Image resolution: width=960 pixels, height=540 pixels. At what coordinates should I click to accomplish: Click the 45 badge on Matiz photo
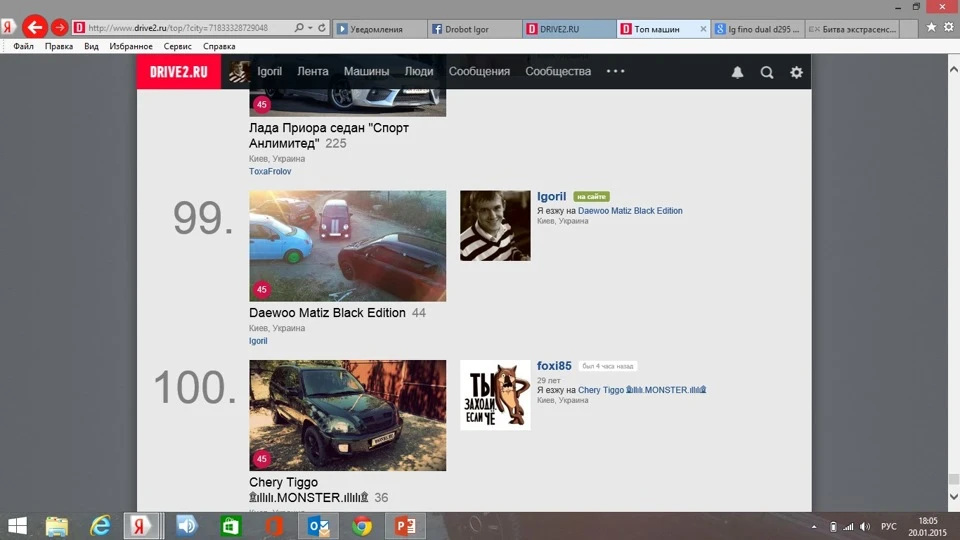pyautogui.click(x=262, y=290)
